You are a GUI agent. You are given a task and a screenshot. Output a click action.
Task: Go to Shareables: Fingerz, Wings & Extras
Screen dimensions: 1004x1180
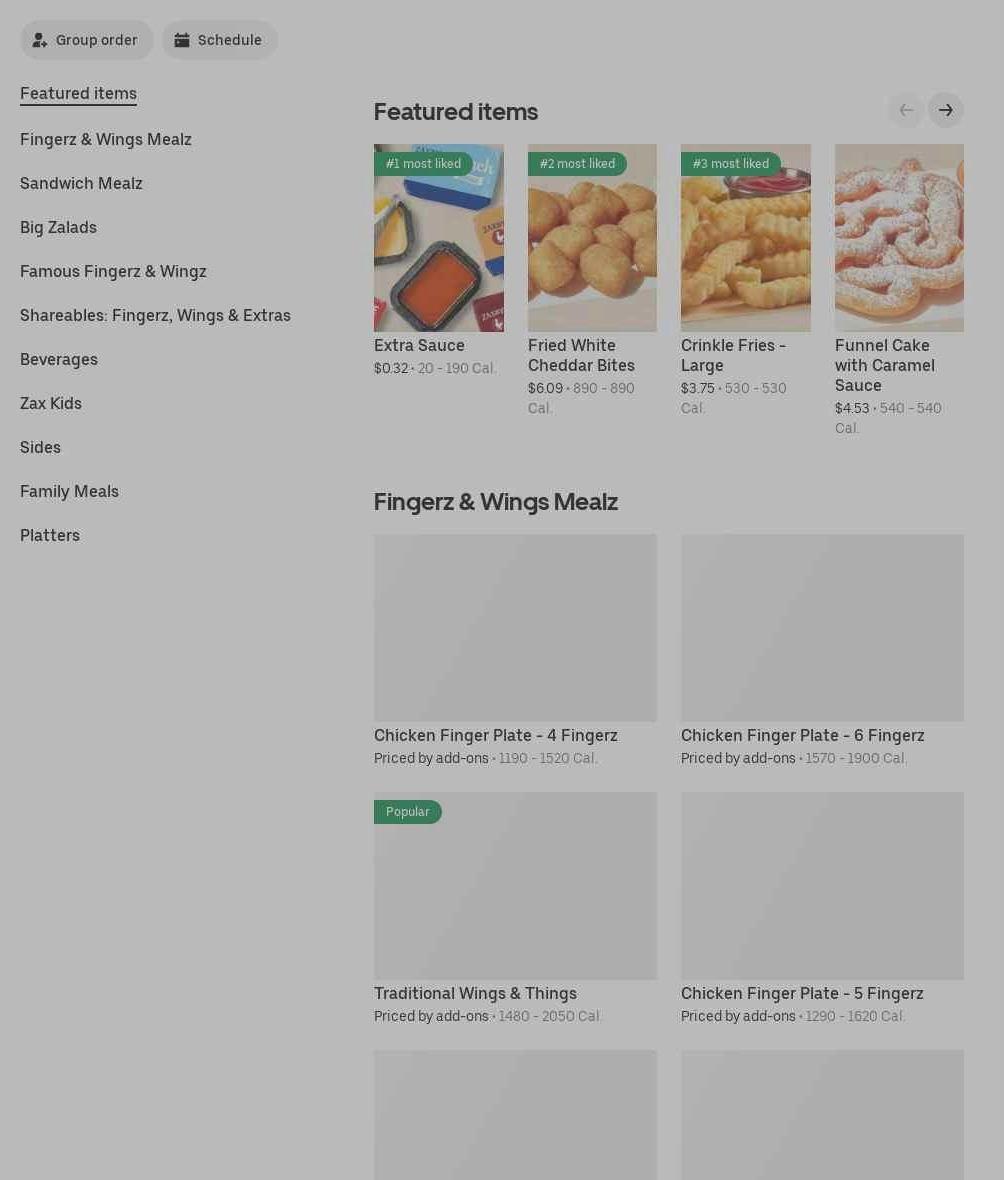pyautogui.click(x=155, y=315)
